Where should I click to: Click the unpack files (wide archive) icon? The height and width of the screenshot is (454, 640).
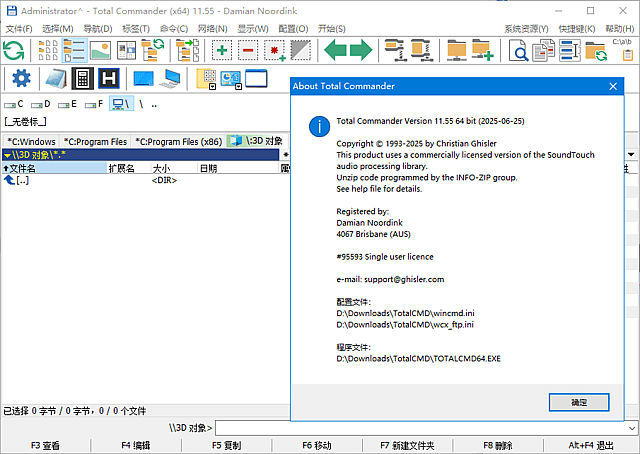[x=421, y=51]
